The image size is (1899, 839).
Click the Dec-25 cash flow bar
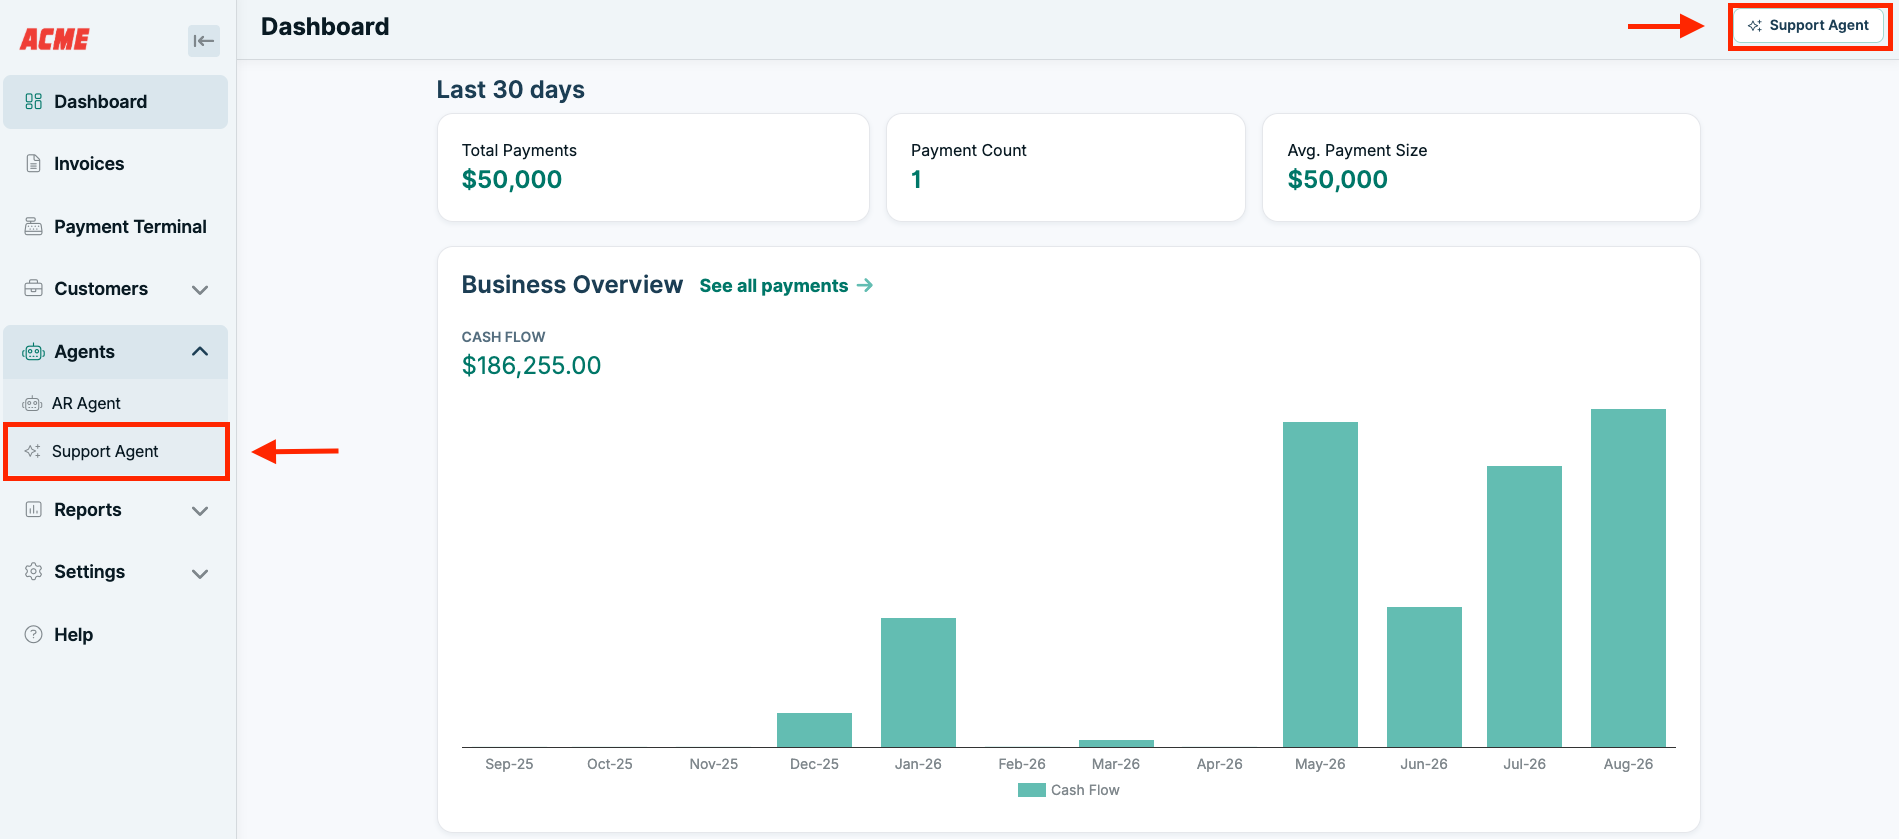pos(814,730)
